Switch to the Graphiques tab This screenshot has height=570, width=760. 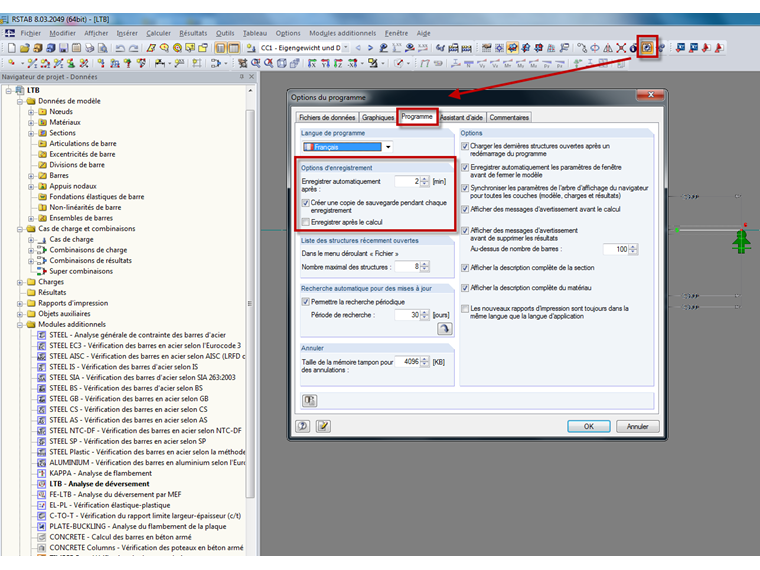(378, 117)
